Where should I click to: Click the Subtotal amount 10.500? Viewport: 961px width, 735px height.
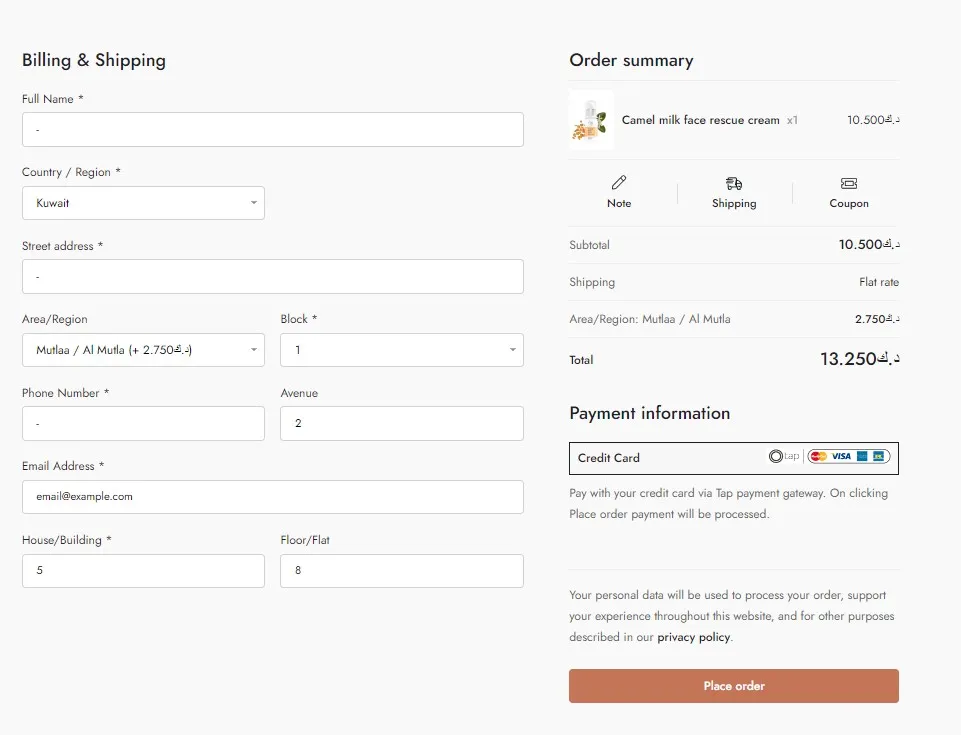[869, 245]
